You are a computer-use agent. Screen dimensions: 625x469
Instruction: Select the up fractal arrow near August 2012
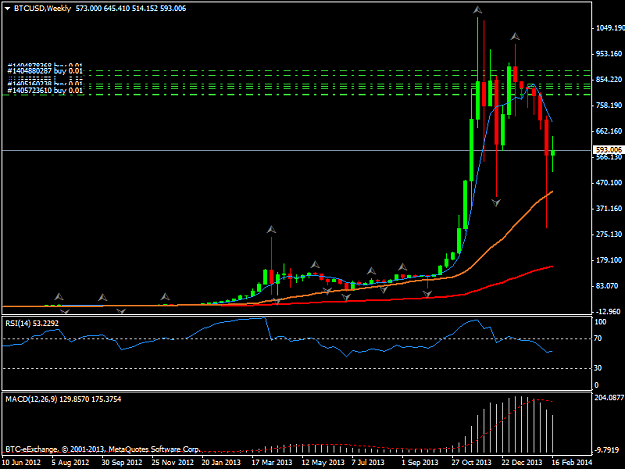coord(59,297)
